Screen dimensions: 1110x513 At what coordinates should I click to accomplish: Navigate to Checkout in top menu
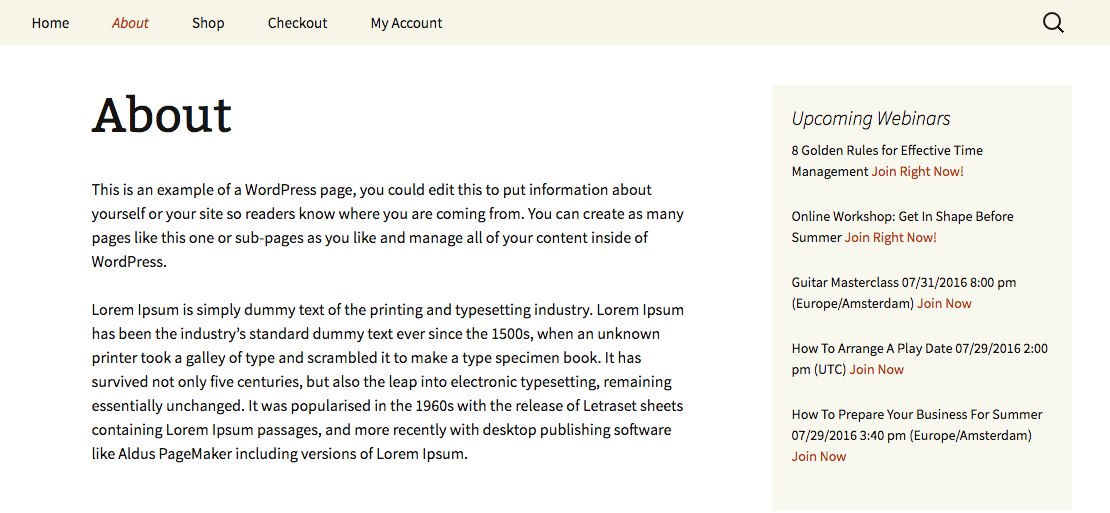click(x=297, y=23)
